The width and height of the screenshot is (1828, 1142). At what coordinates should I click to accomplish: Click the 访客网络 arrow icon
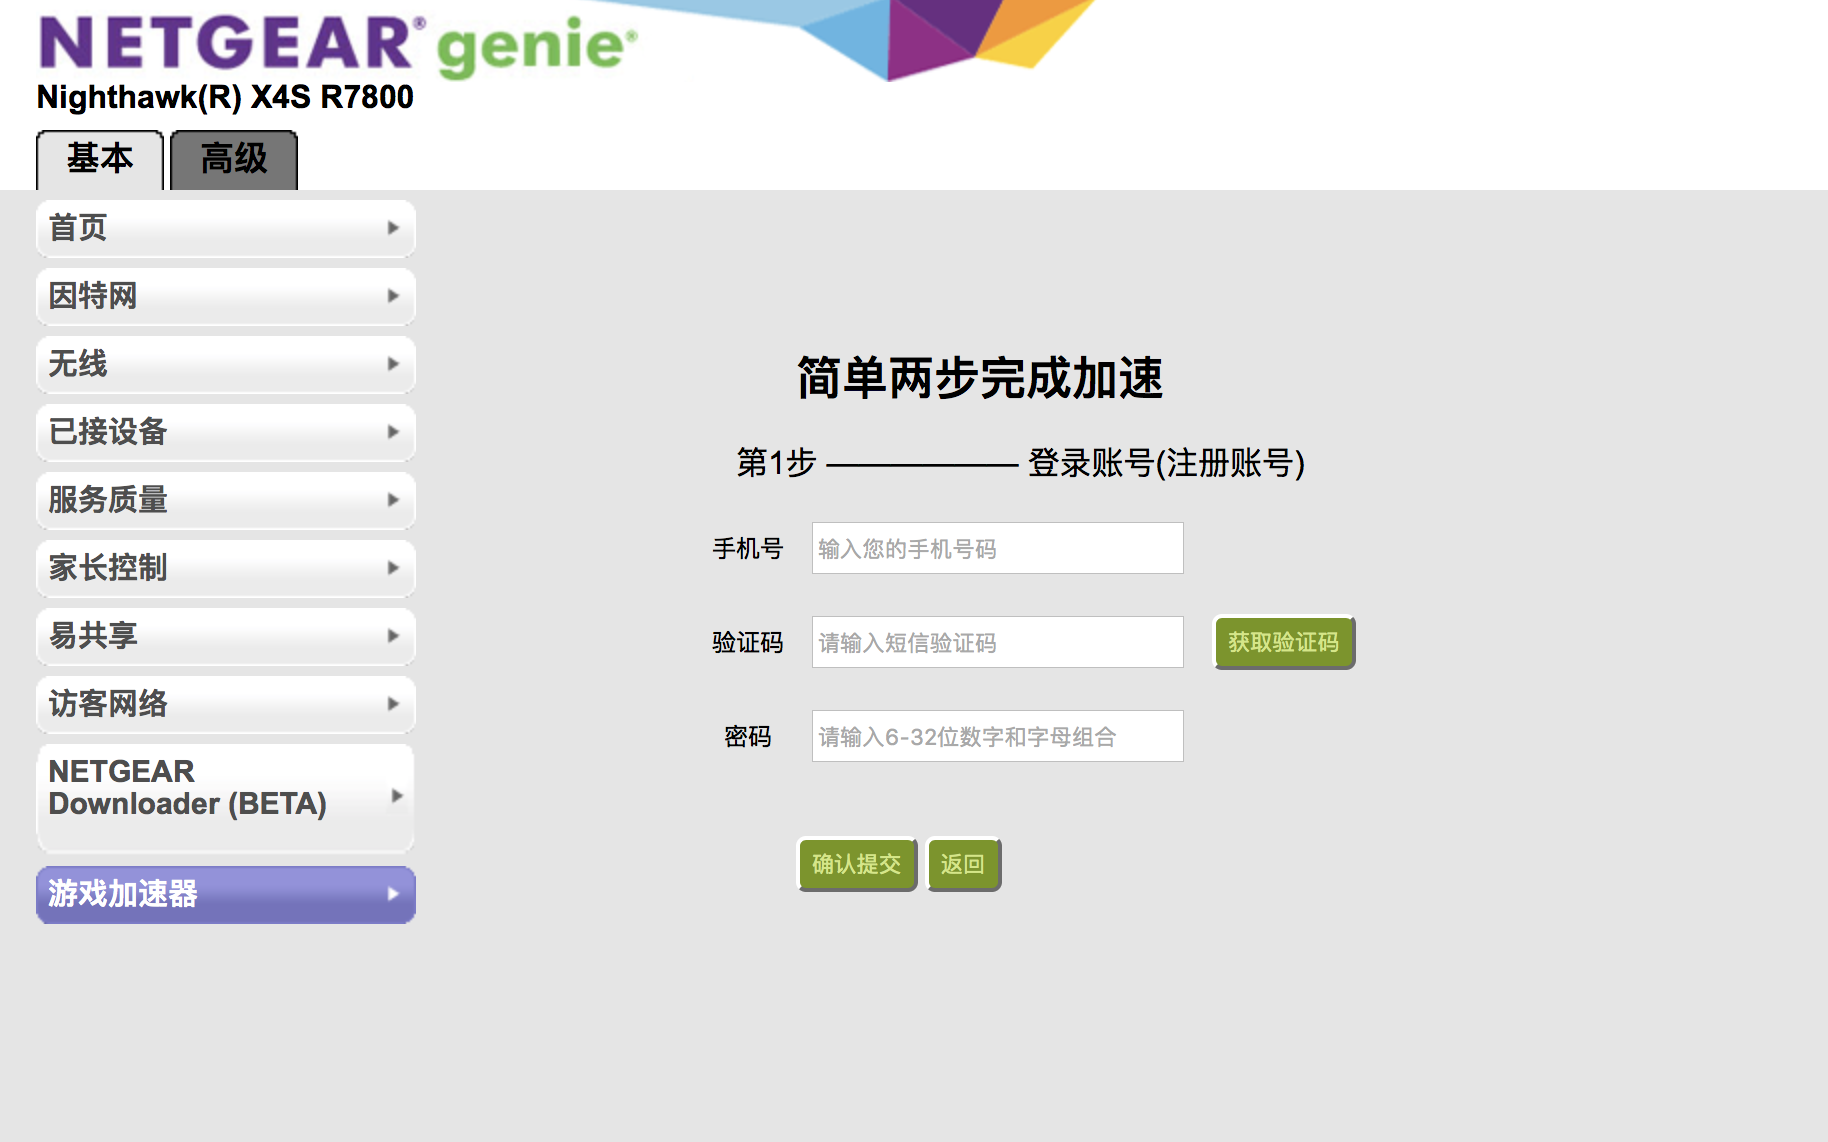tap(393, 704)
